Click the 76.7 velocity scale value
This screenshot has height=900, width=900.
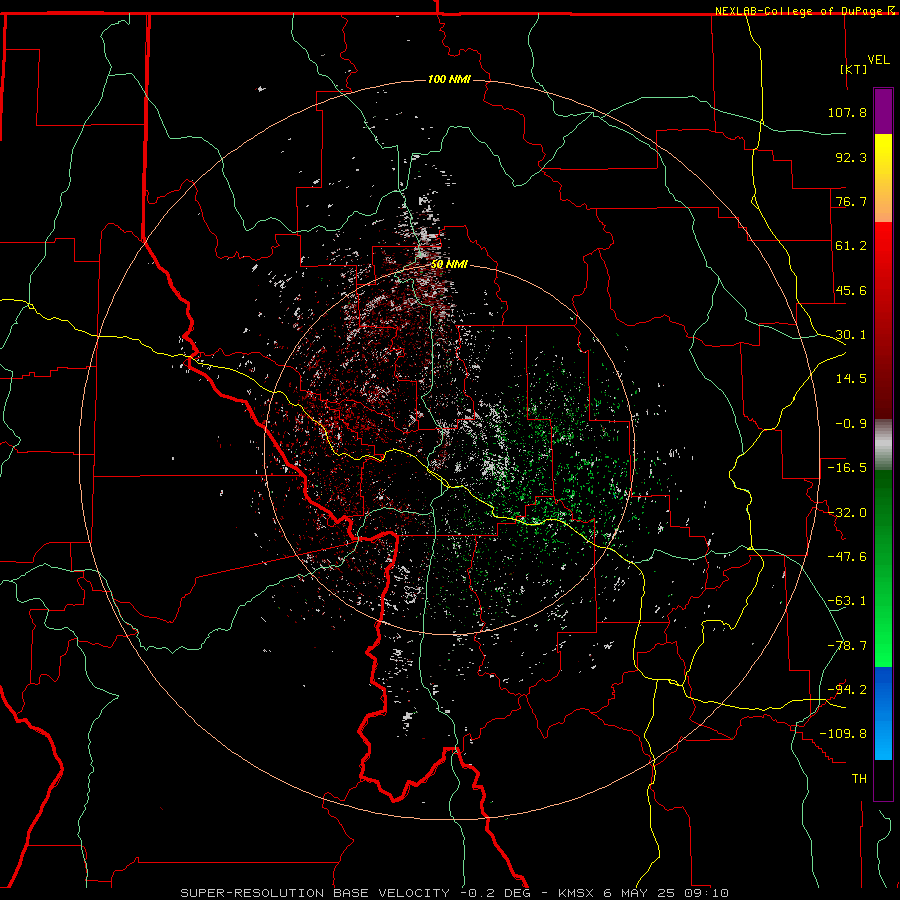click(851, 201)
